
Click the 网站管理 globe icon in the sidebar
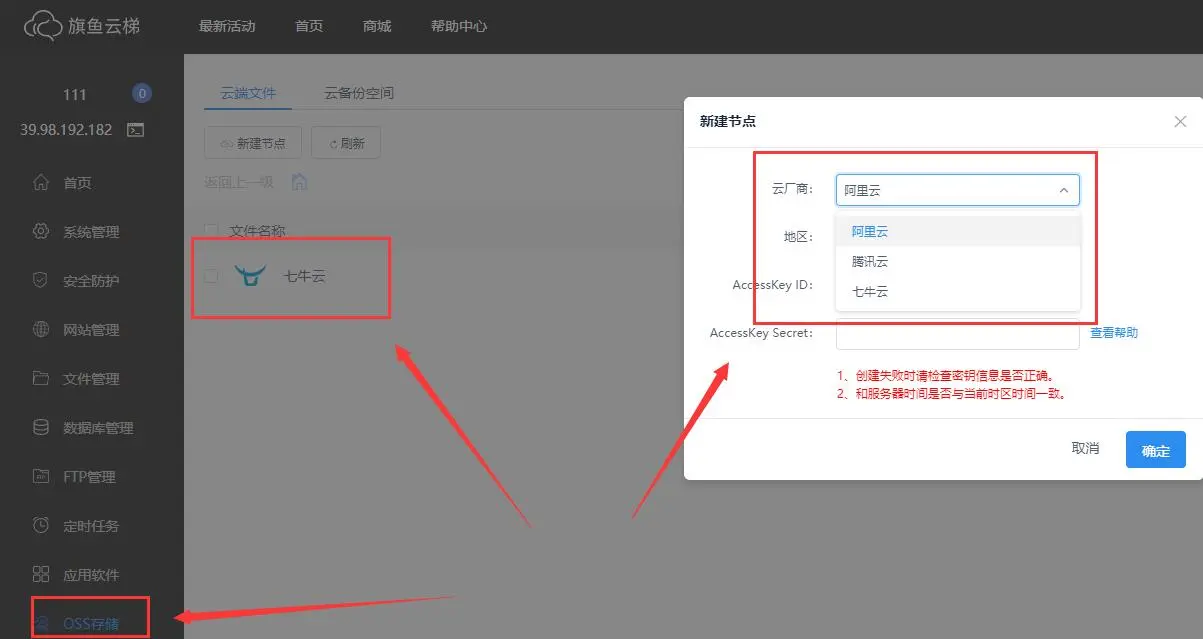tap(41, 330)
